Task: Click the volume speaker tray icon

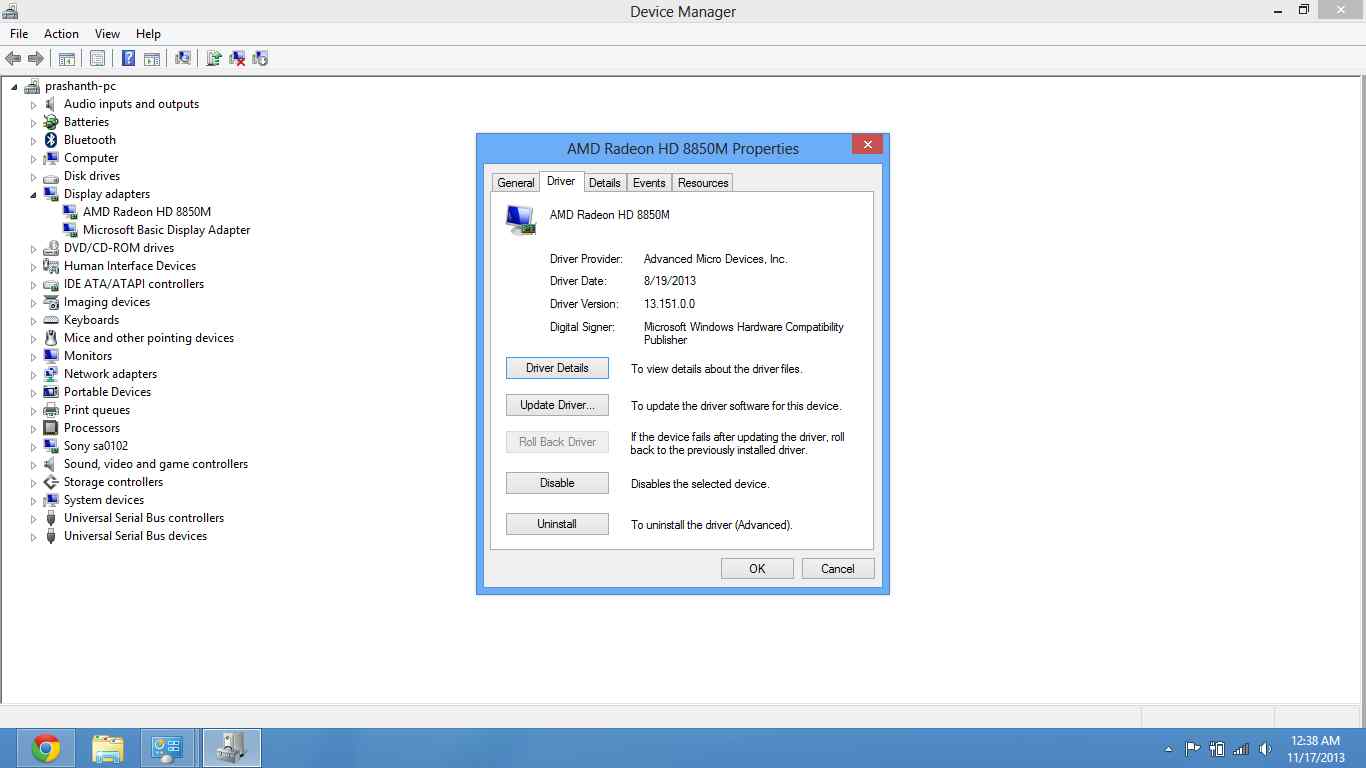Action: coord(1265,748)
